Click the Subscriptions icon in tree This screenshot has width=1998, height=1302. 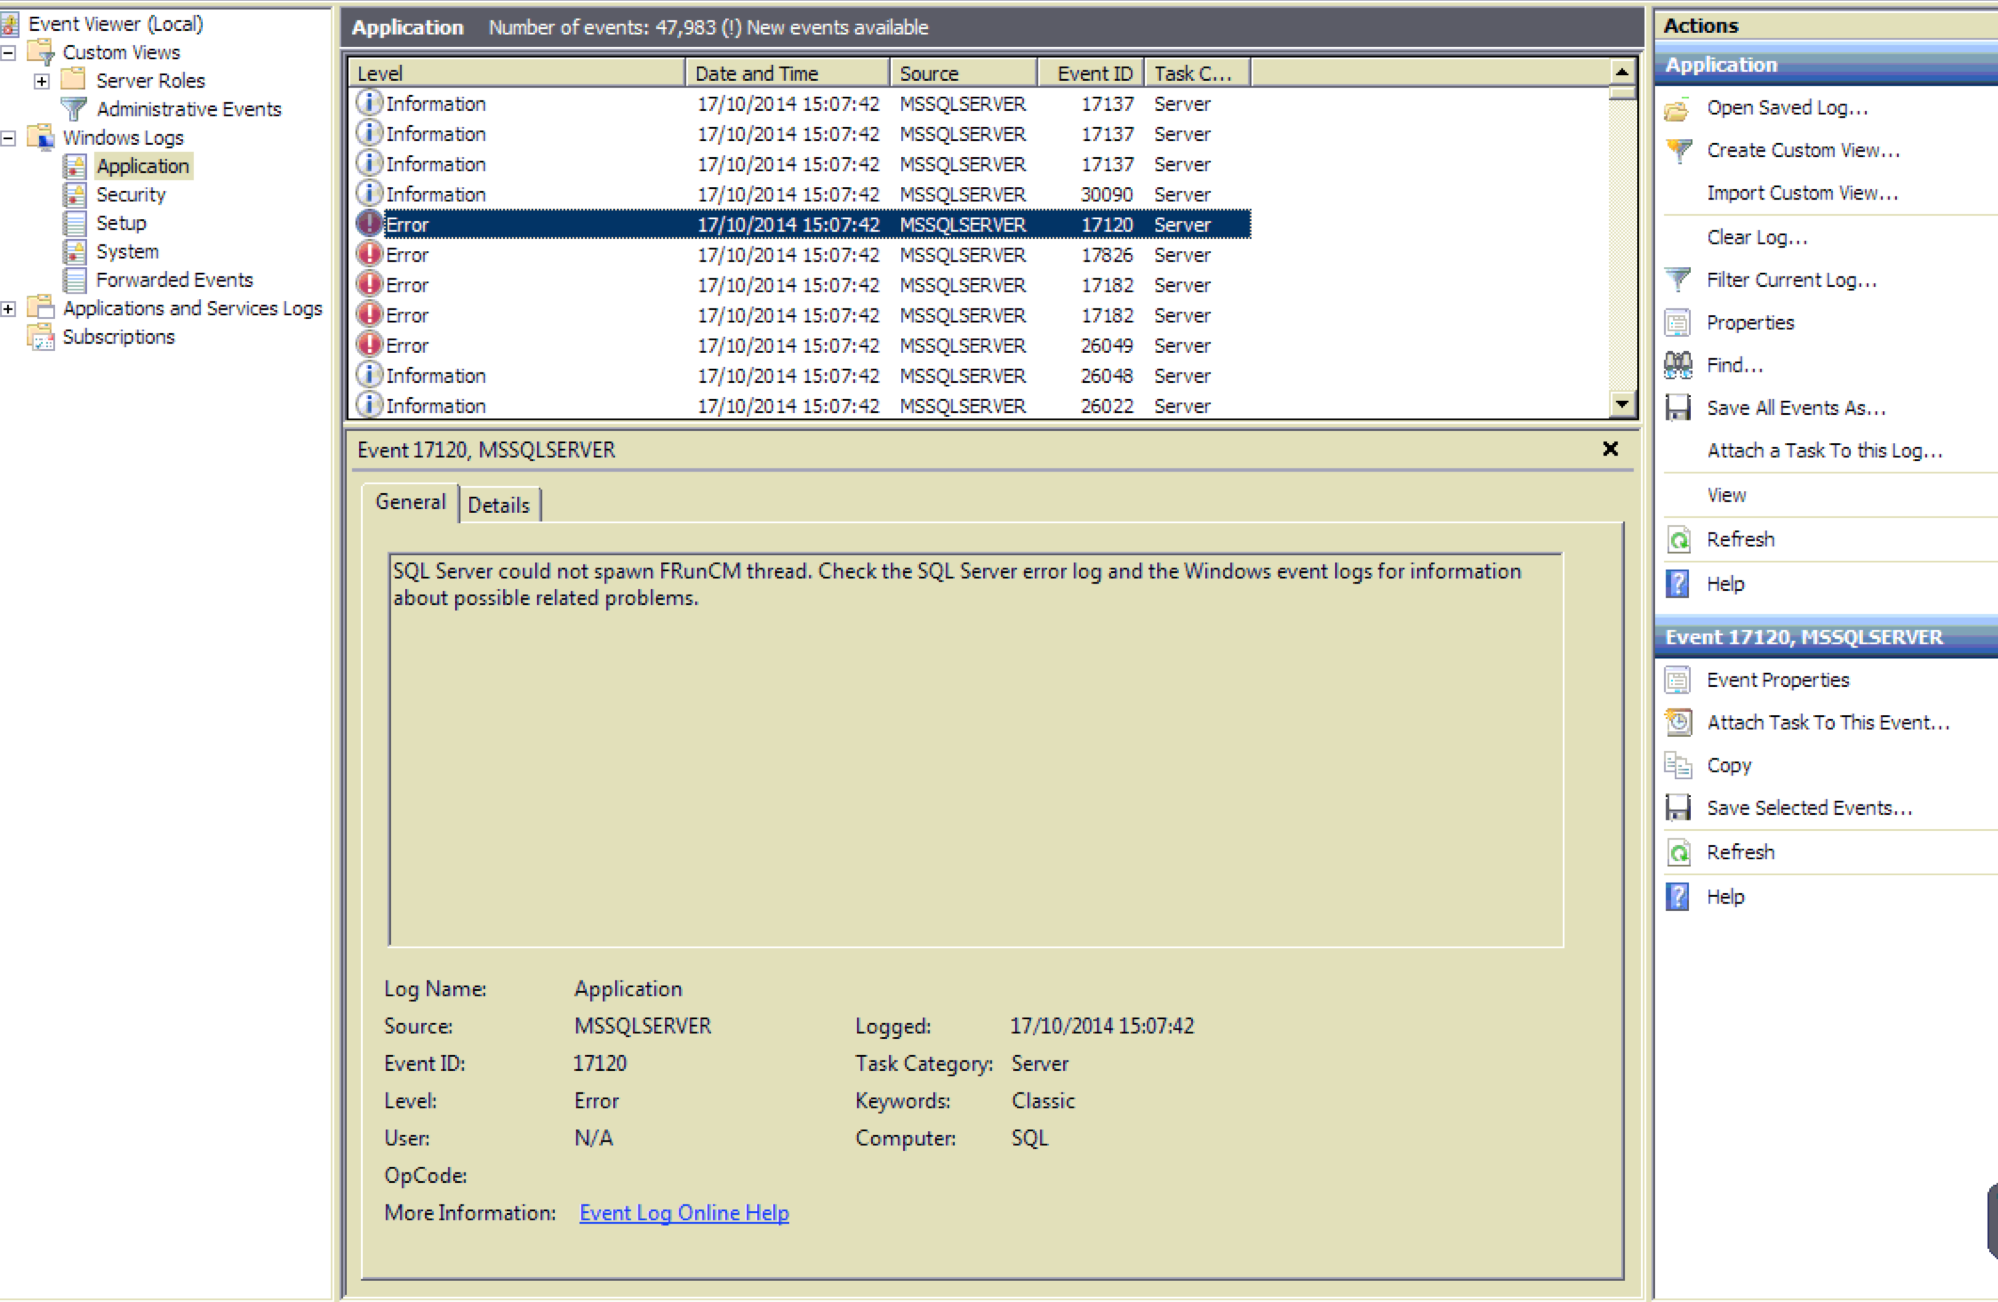point(42,337)
